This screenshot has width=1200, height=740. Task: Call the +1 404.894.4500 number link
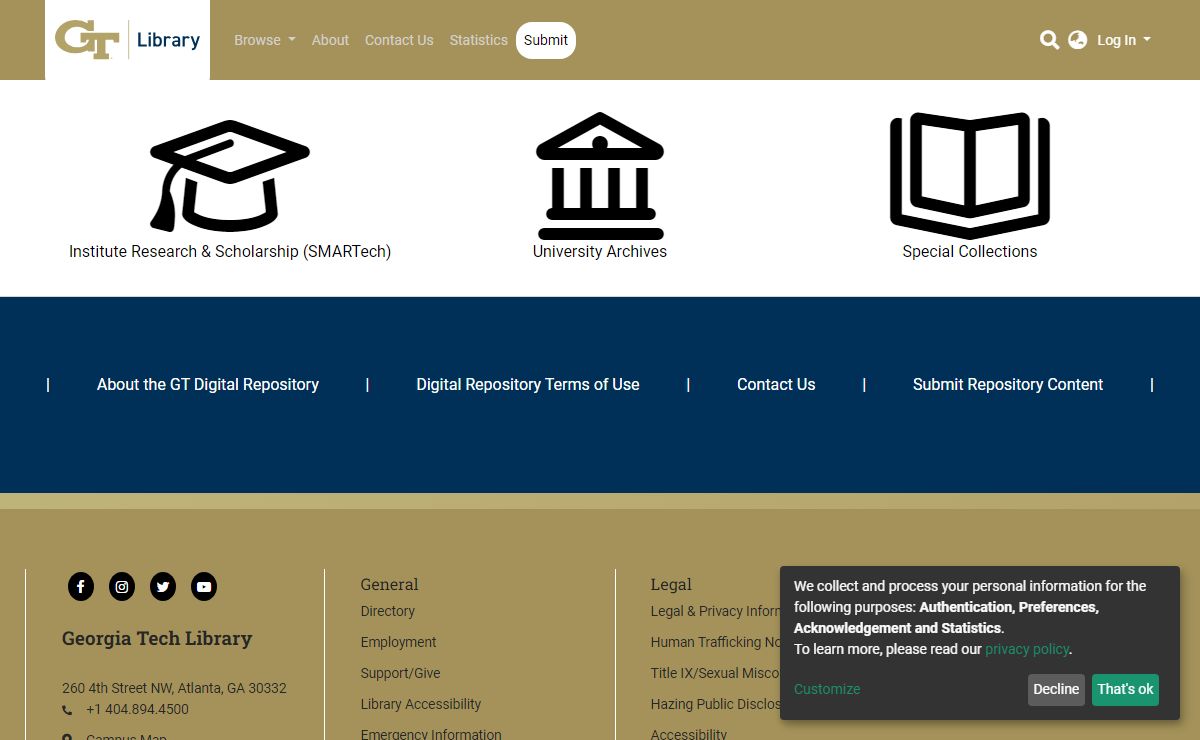click(137, 710)
